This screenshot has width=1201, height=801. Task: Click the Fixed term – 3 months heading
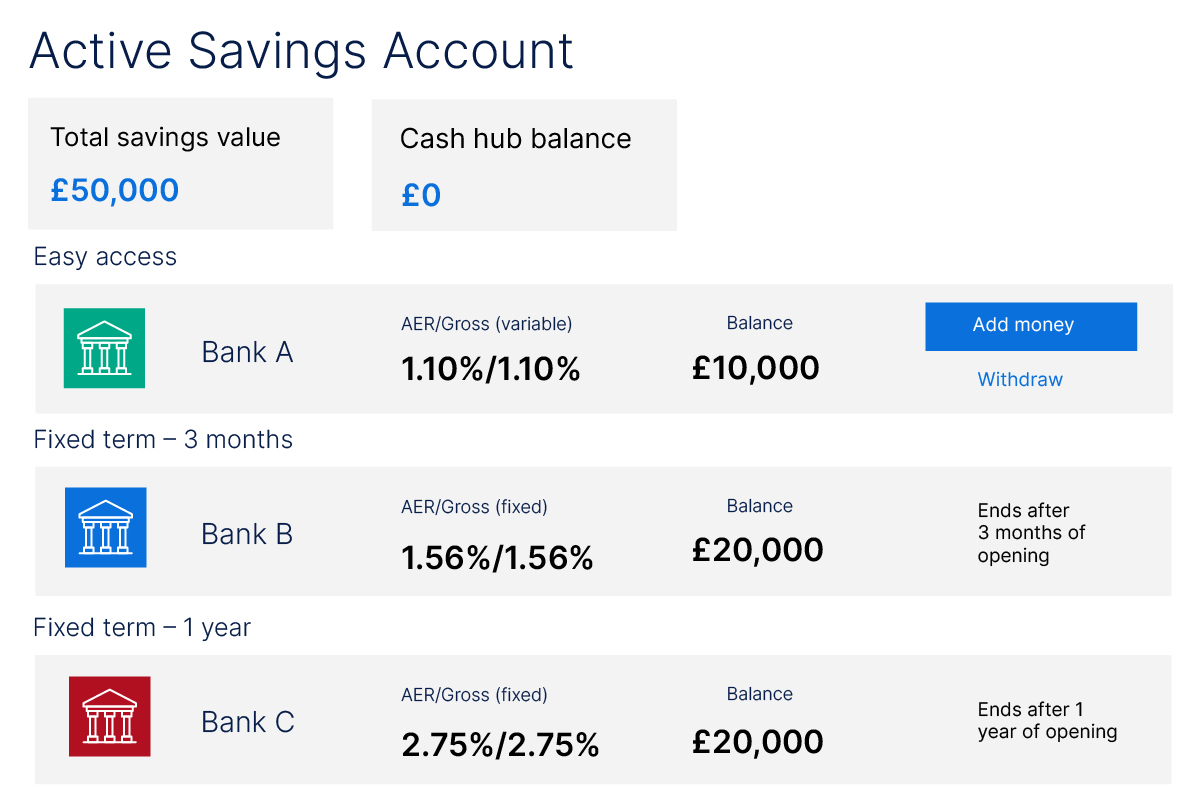(163, 440)
